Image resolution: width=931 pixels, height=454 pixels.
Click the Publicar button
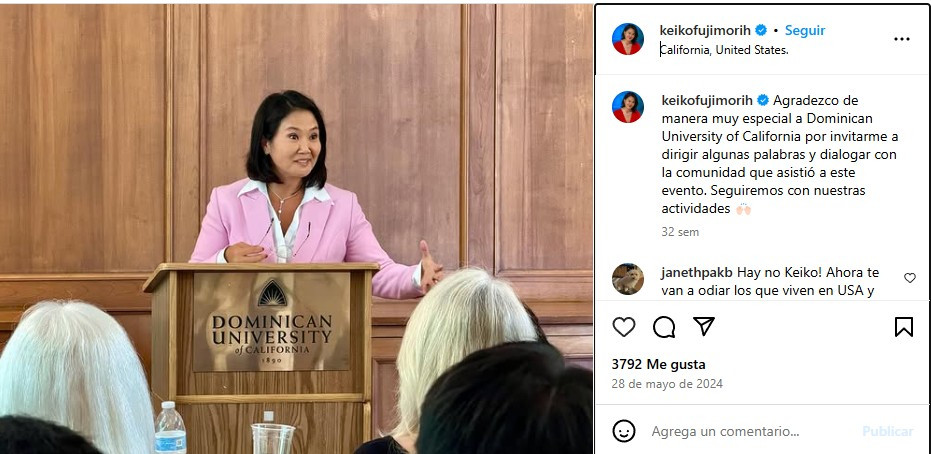click(888, 431)
